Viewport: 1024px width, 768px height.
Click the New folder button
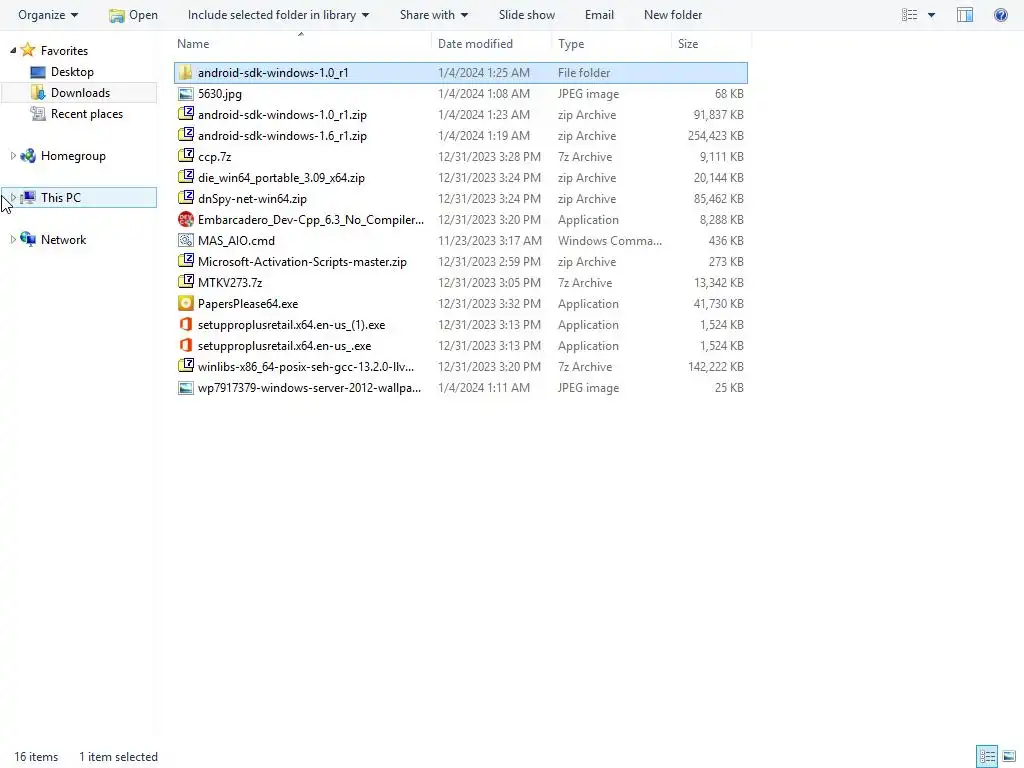[673, 14]
